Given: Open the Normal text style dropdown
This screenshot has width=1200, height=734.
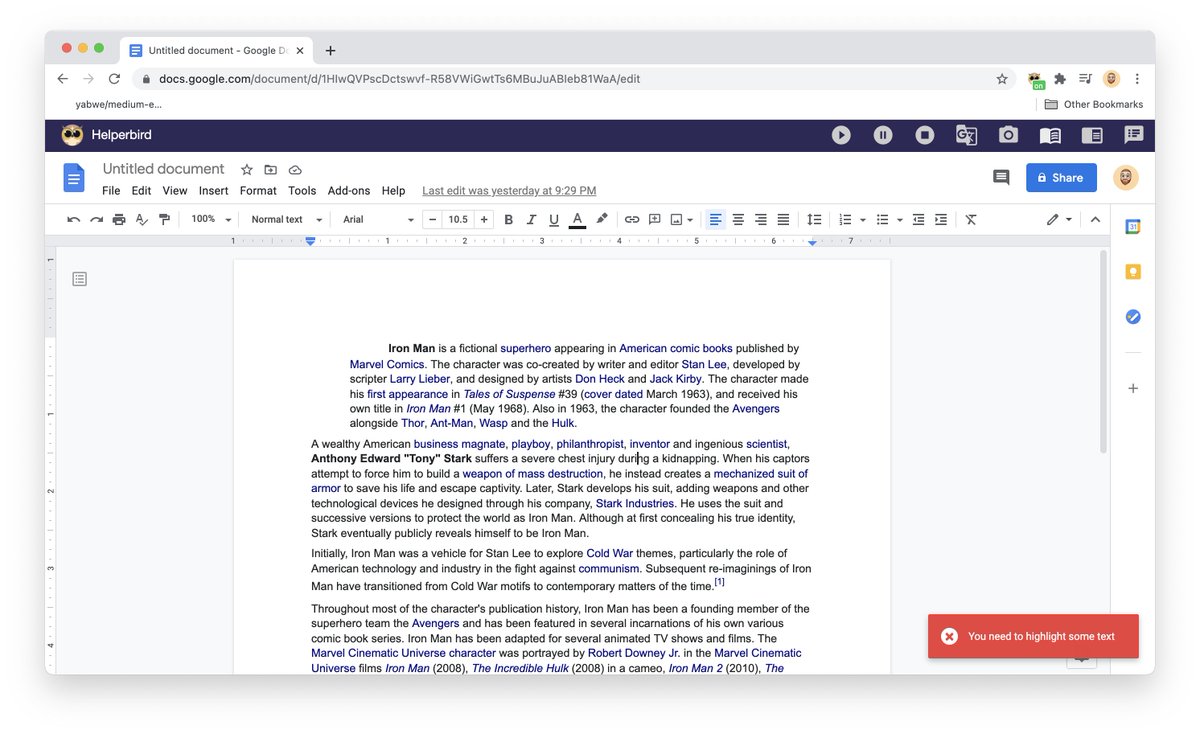Looking at the screenshot, I should (286, 219).
